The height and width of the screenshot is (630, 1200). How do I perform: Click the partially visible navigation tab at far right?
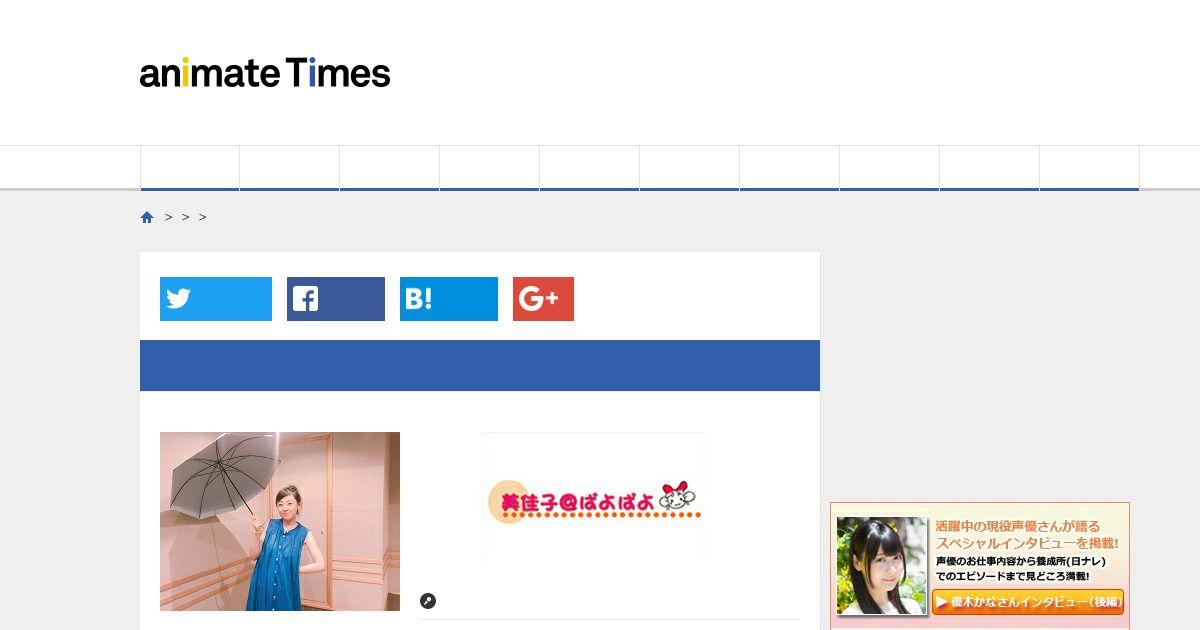point(1170,168)
